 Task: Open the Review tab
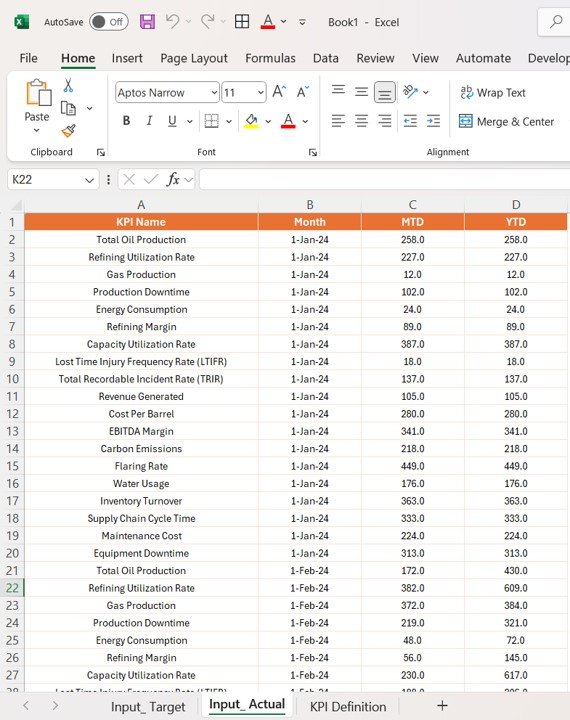[375, 58]
